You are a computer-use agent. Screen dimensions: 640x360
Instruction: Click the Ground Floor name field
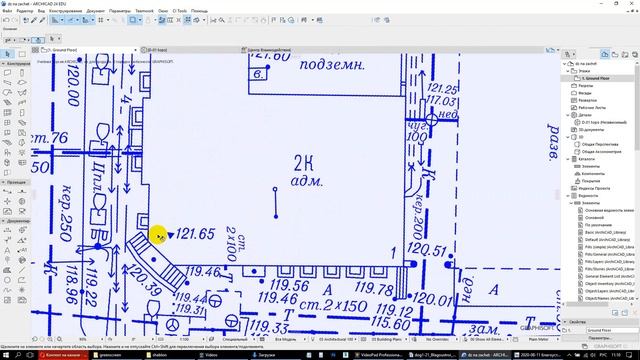[612, 330]
